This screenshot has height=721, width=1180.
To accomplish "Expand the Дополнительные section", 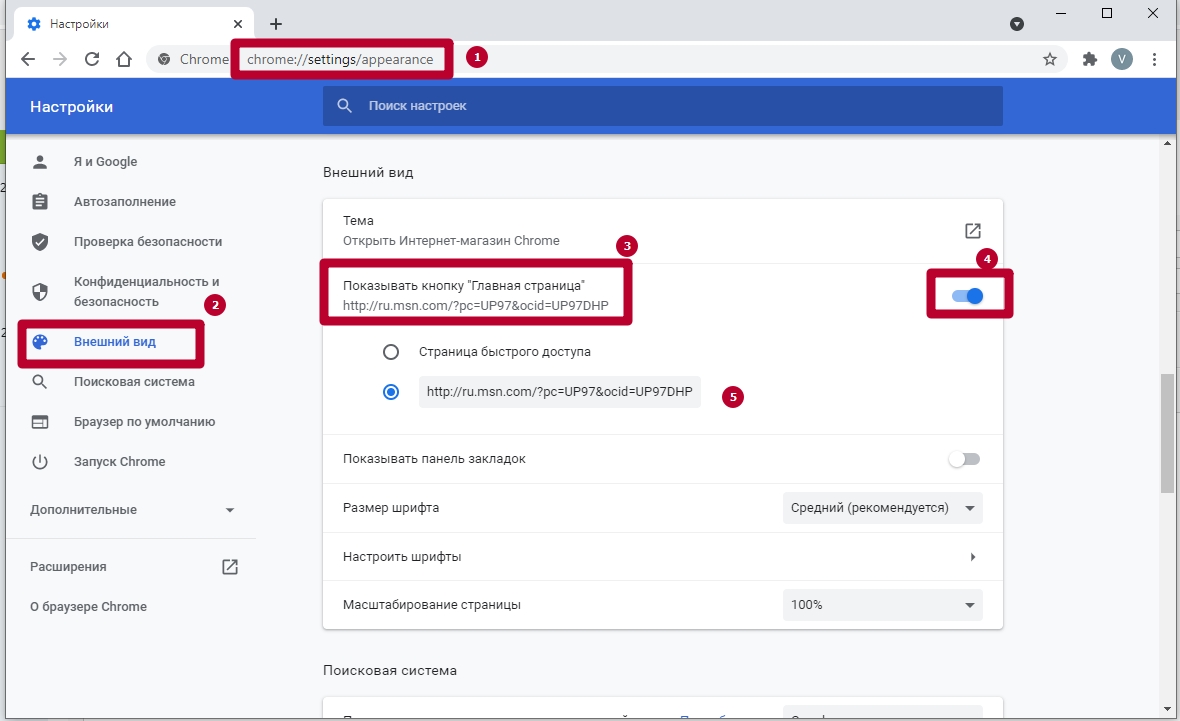I will point(132,510).
